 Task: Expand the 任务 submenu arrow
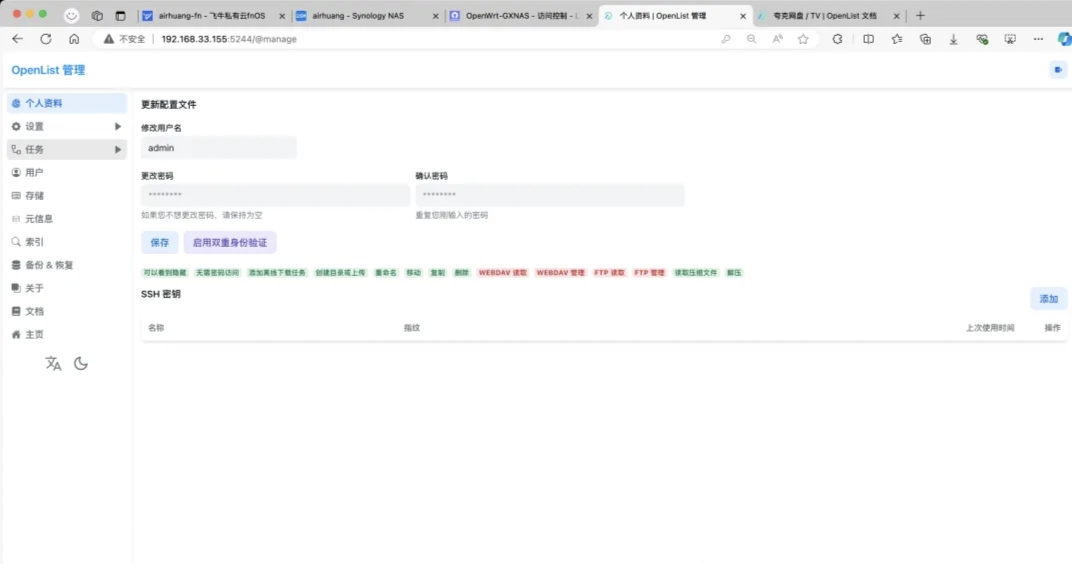point(118,149)
